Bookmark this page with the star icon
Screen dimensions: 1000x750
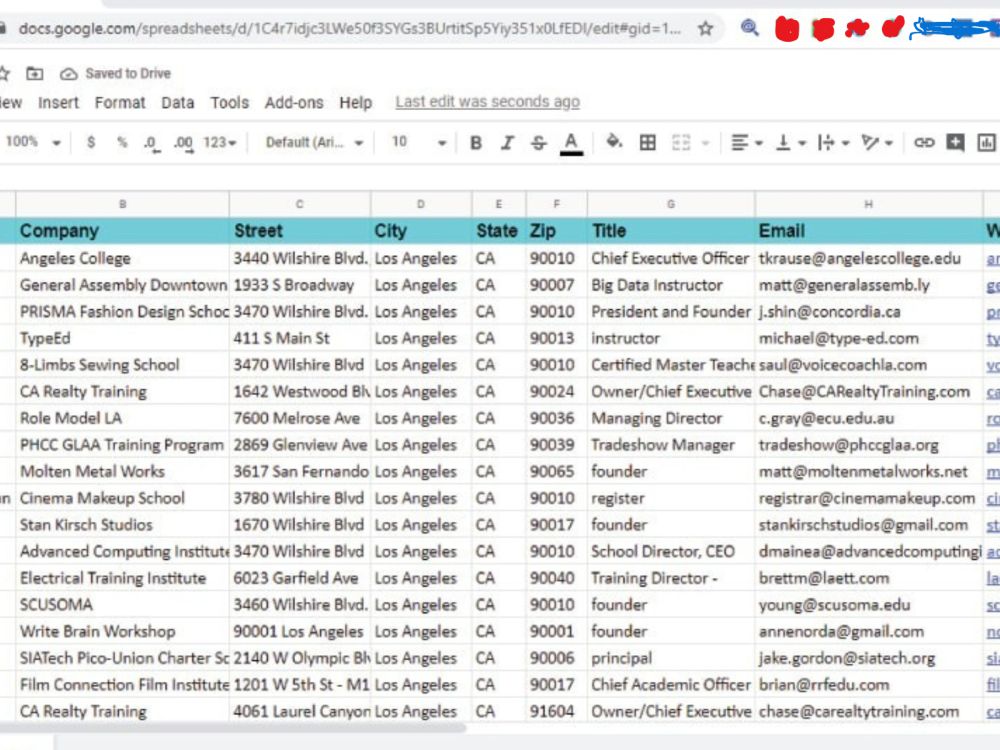[x=705, y=29]
